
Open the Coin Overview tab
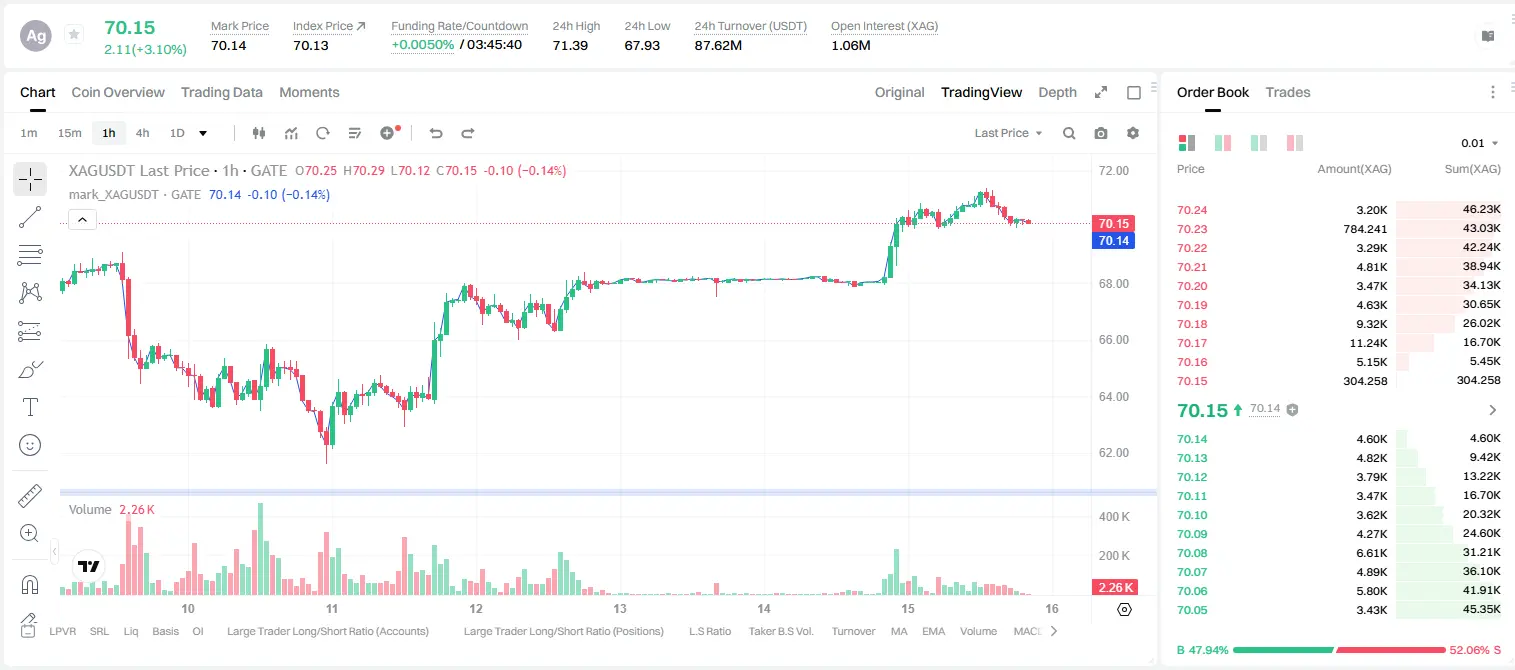pyautogui.click(x=118, y=92)
